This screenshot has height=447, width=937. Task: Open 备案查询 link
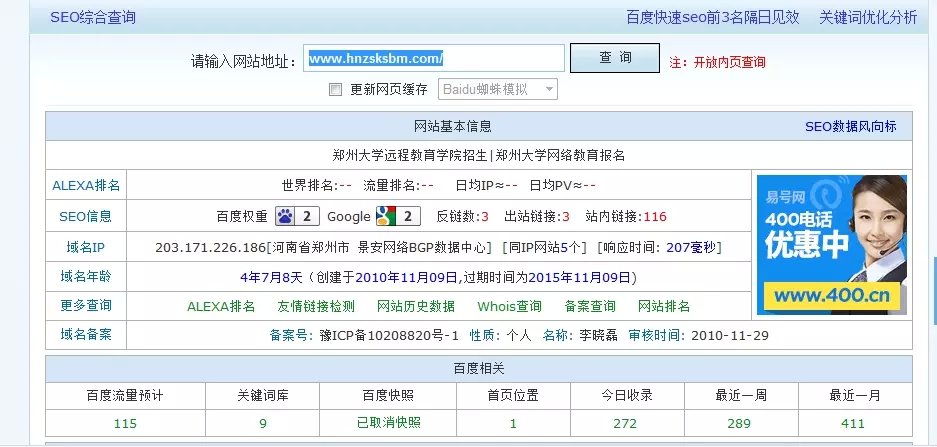[x=589, y=306]
